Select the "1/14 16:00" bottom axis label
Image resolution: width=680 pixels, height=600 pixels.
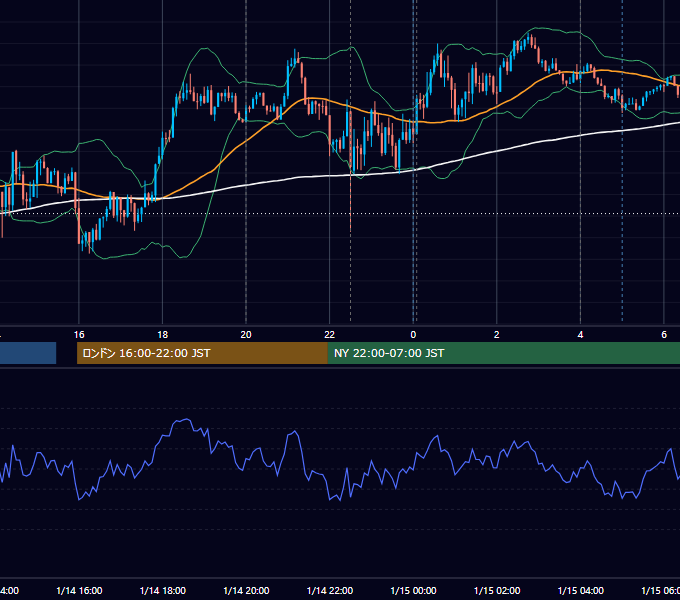point(79,590)
